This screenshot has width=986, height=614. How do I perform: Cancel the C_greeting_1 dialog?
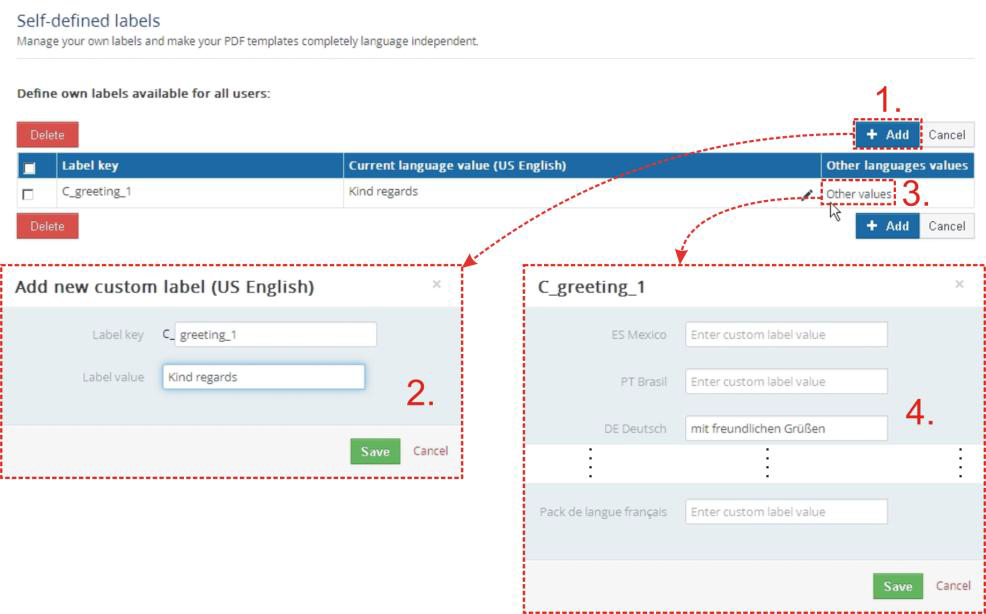click(x=953, y=585)
